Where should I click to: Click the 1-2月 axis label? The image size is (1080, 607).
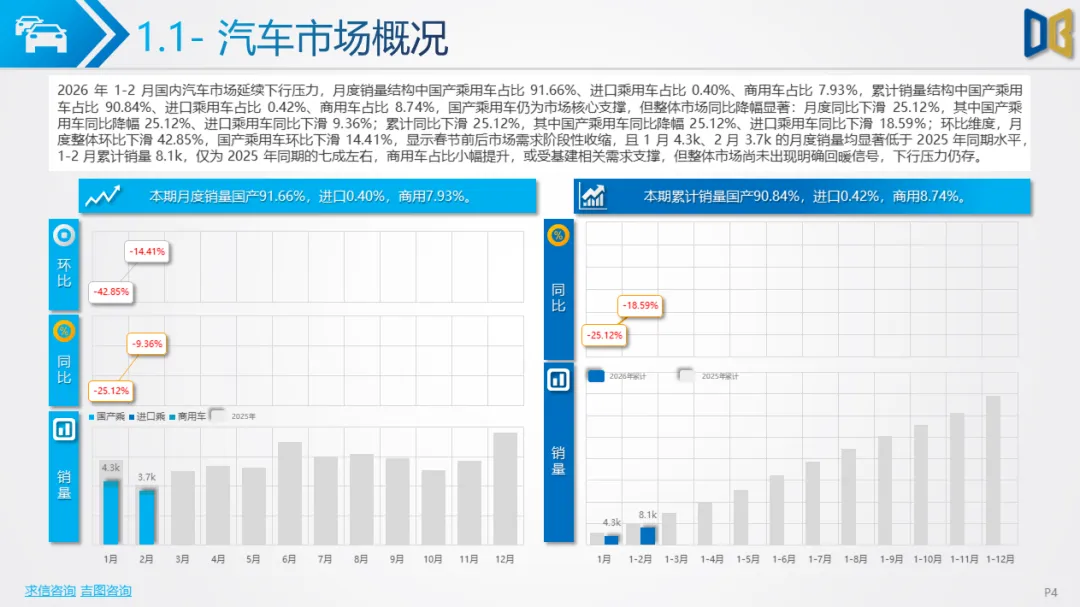point(640,559)
